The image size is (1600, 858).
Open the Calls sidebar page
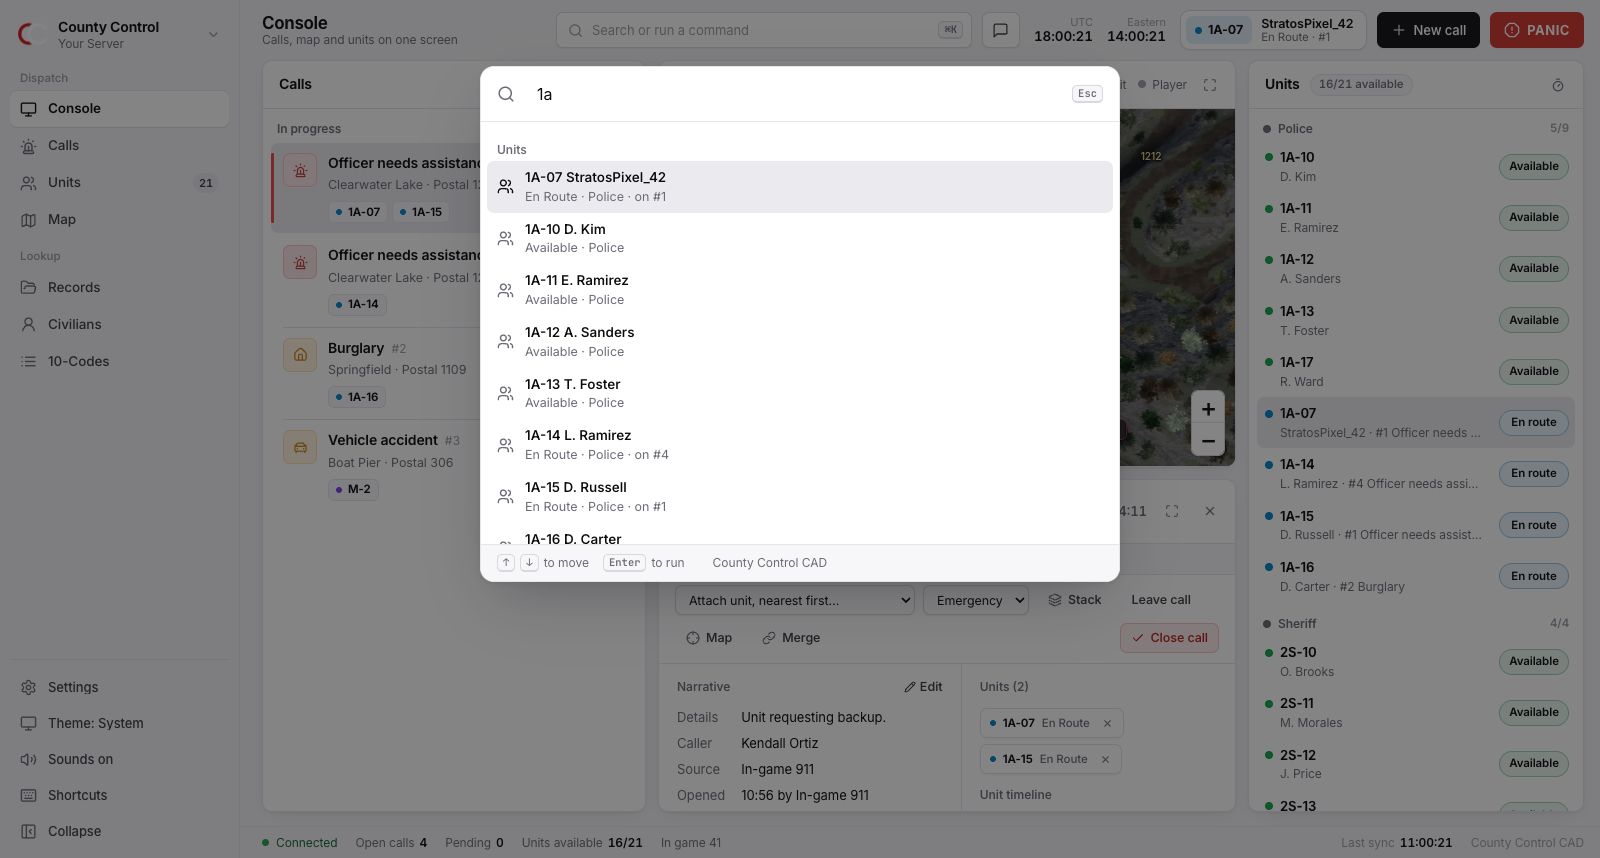[120, 146]
